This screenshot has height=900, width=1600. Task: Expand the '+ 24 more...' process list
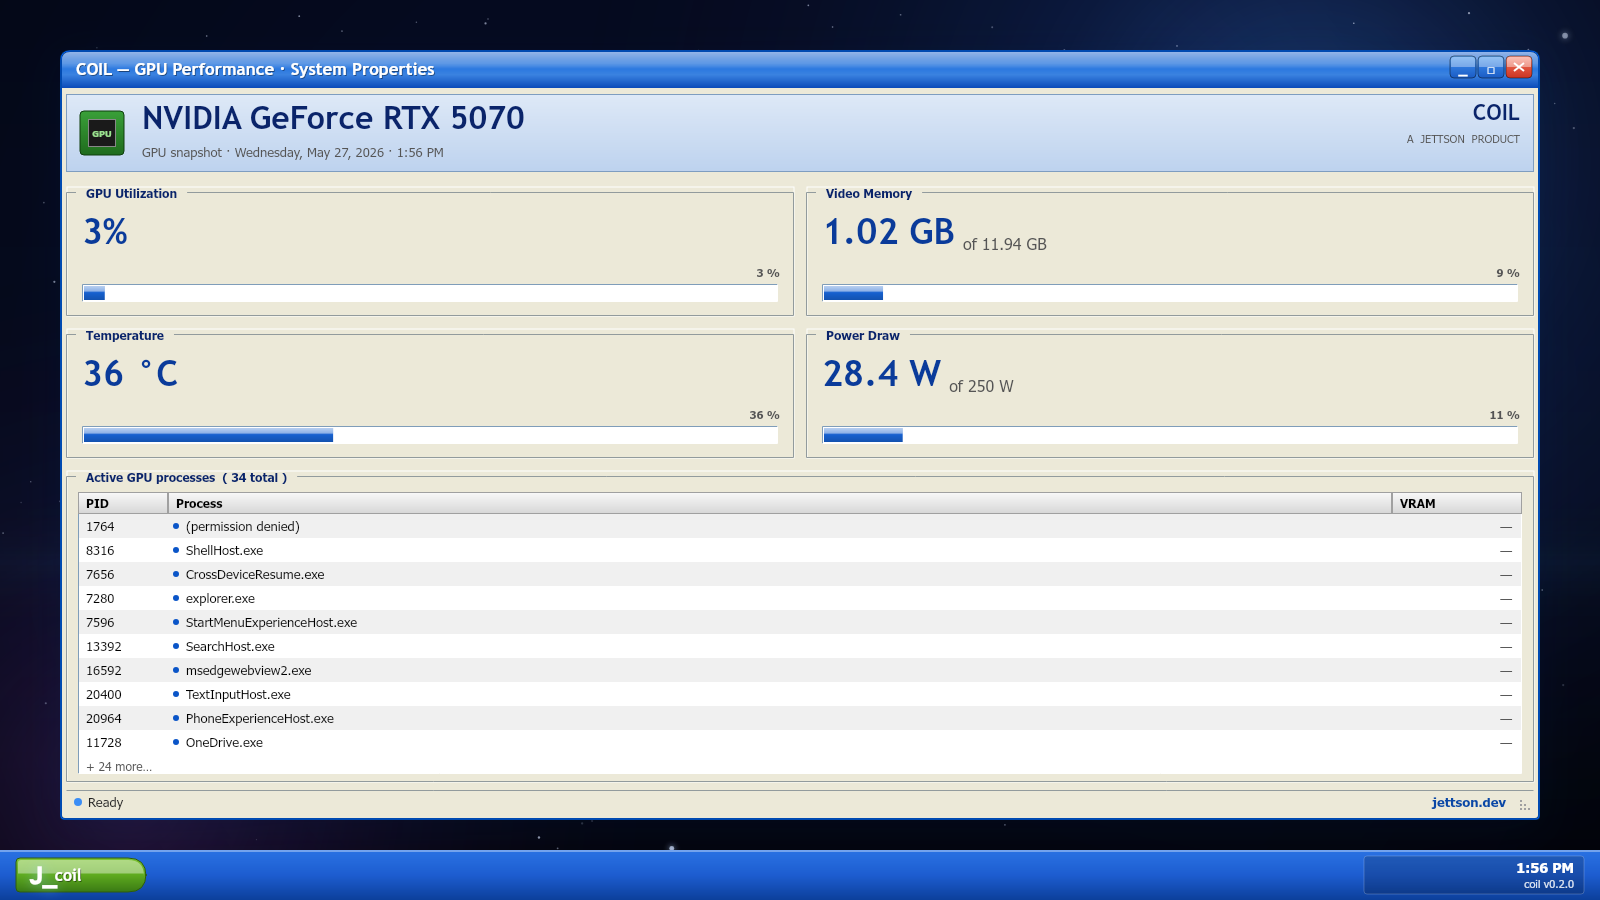coord(119,767)
